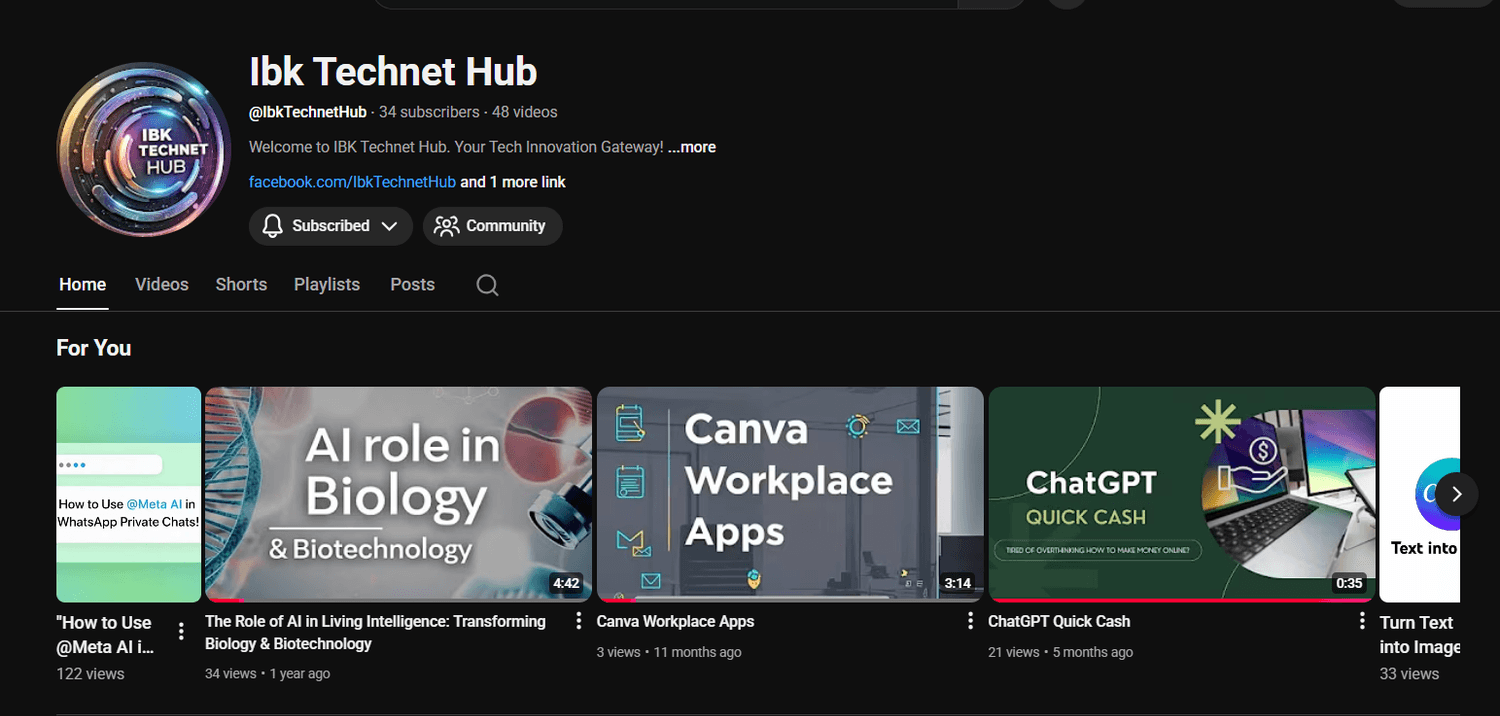Click the @IbkTechnetHub handle
Viewport: 1500px width, 716px height.
[x=307, y=111]
